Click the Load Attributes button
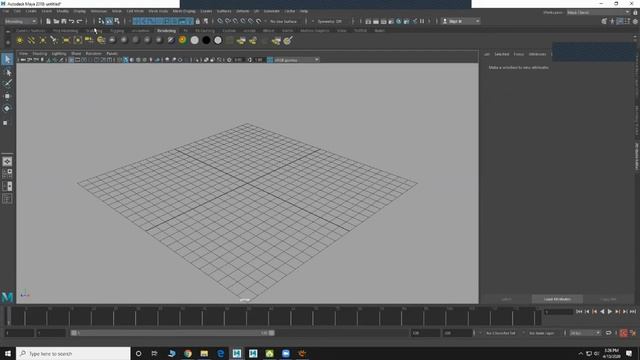Image resolution: width=640 pixels, height=360 pixels. coord(557,299)
